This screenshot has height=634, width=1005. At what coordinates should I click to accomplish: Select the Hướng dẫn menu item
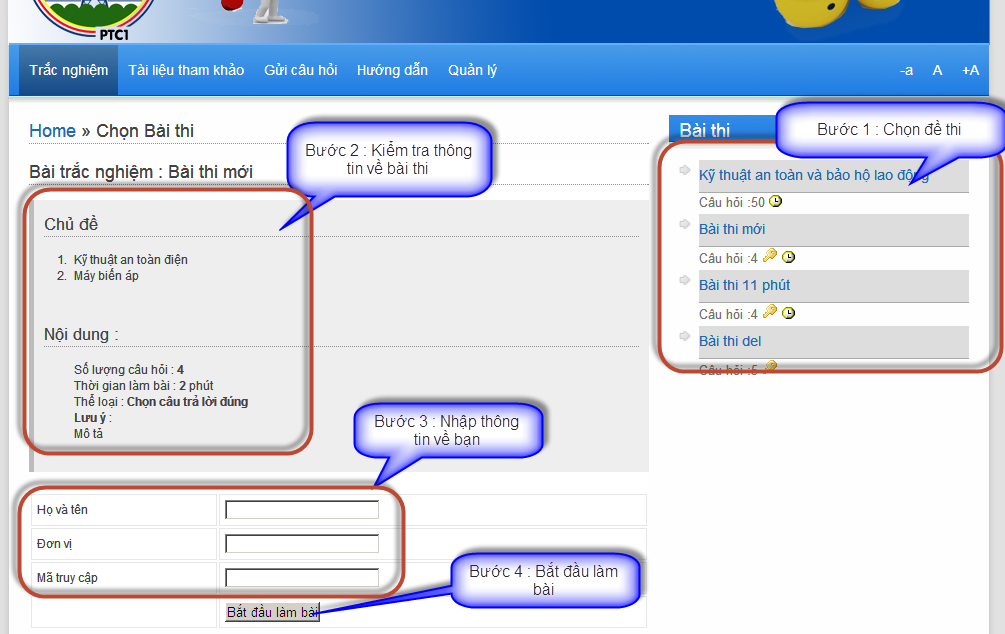point(392,70)
